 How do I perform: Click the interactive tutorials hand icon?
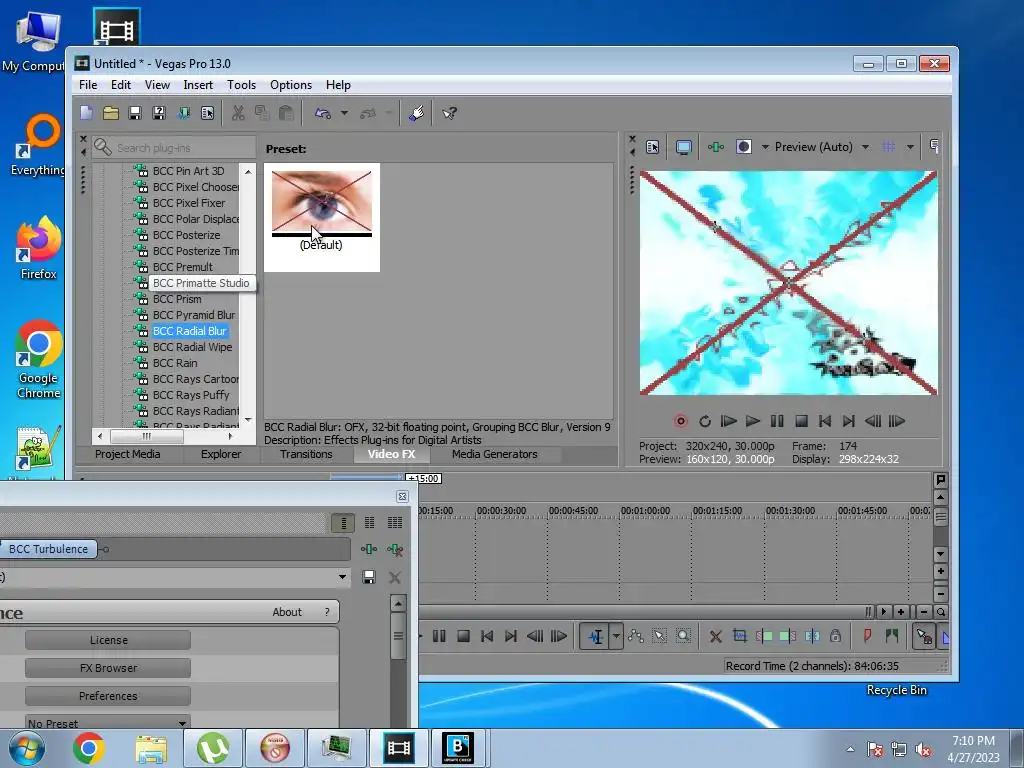[417, 113]
